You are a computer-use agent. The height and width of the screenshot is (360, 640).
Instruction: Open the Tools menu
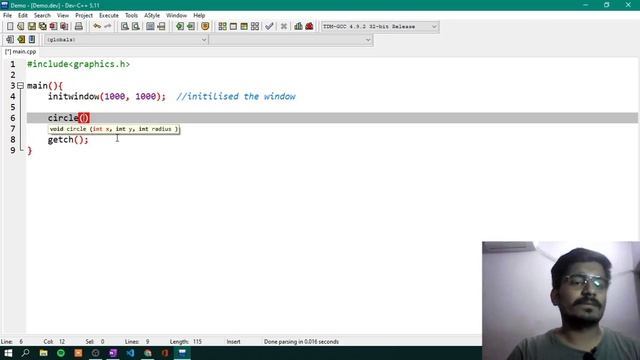131,15
